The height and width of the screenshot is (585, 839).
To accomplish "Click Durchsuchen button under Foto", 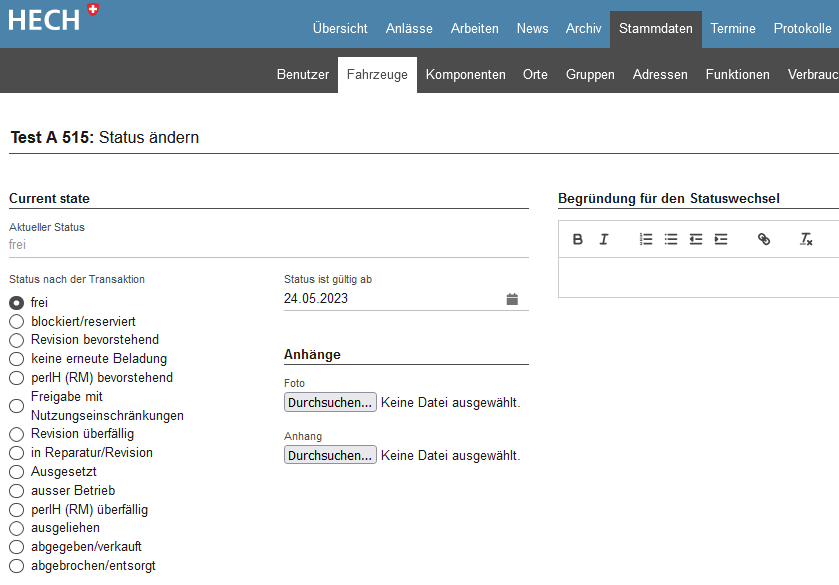I will point(330,402).
